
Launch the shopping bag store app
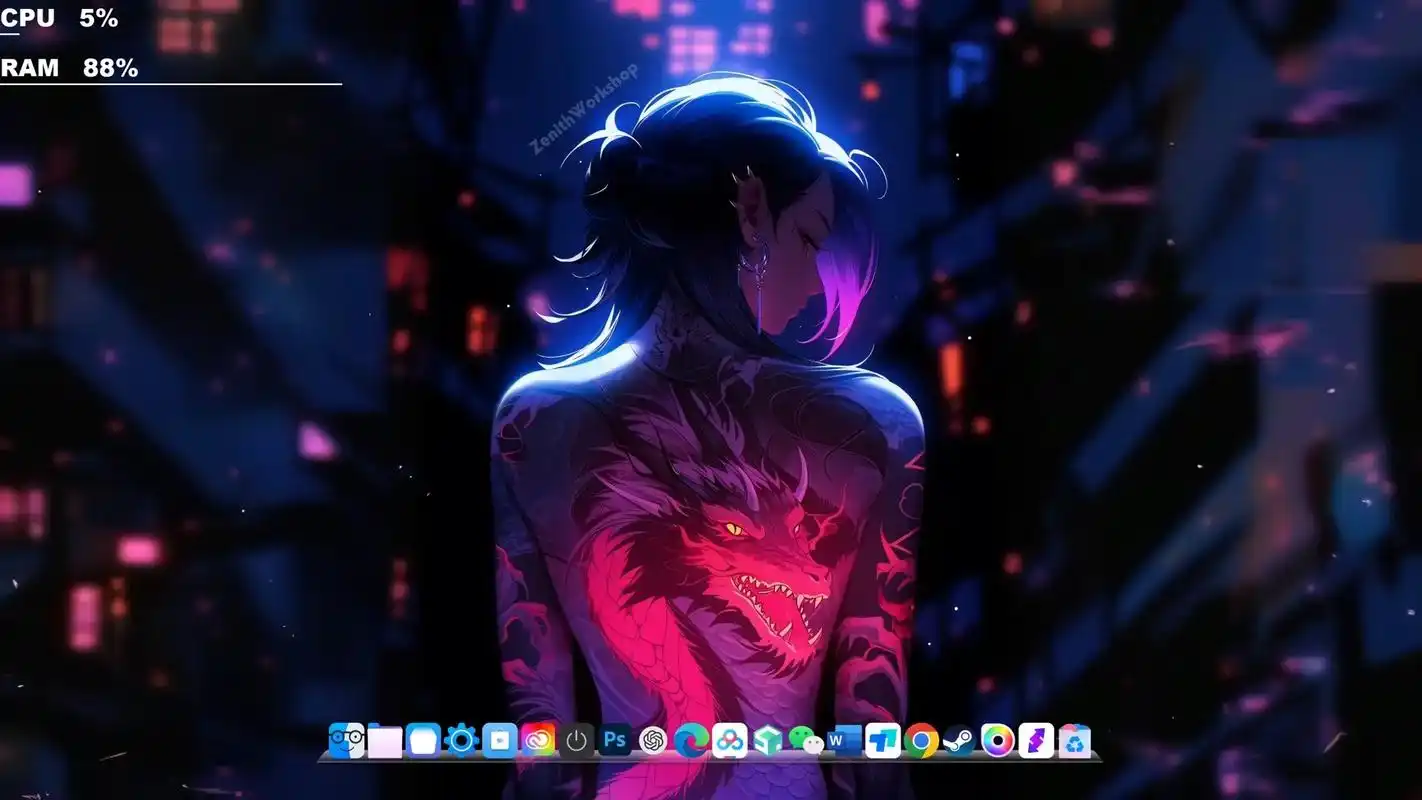(499, 741)
